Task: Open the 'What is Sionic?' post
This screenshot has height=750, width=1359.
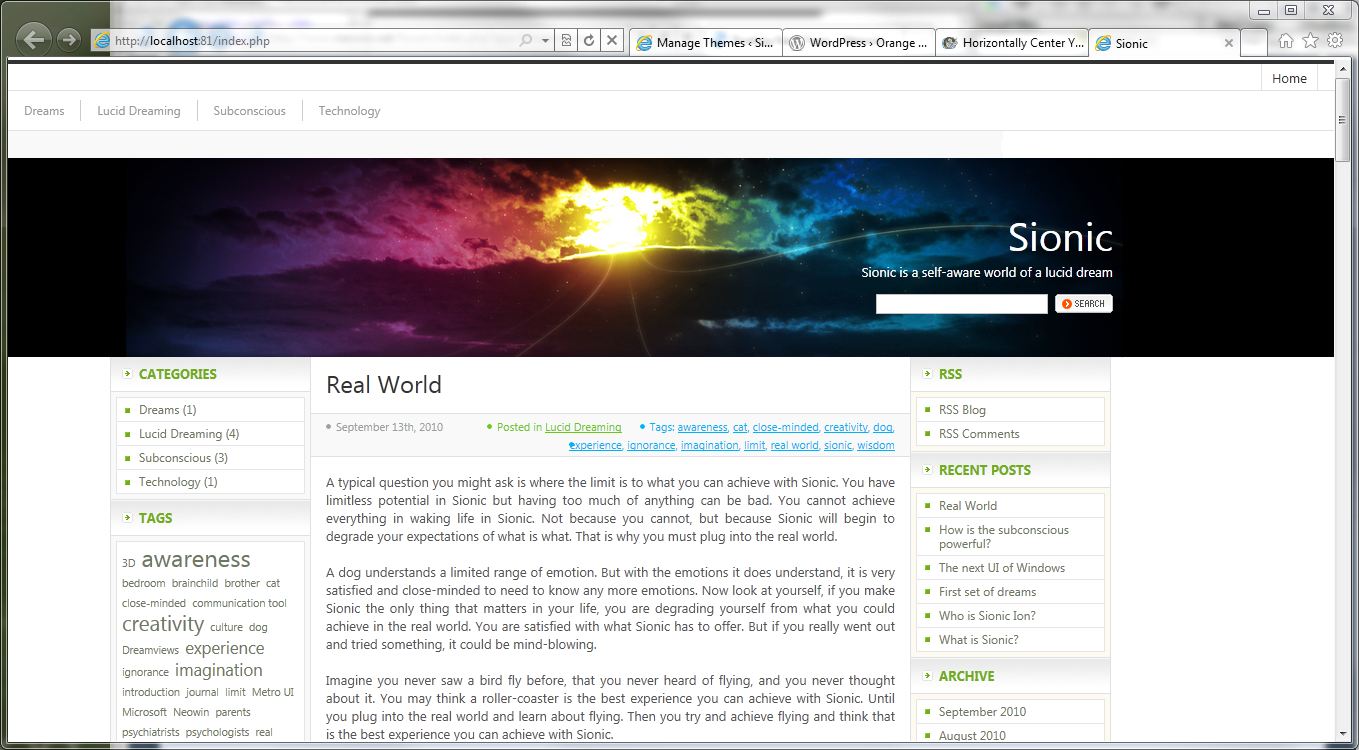Action: [979, 640]
